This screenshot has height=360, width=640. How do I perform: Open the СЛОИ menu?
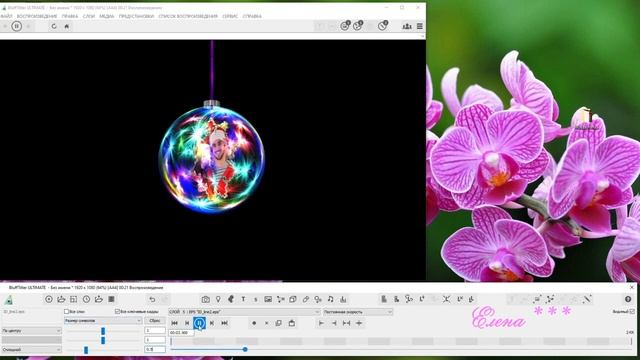pos(89,16)
